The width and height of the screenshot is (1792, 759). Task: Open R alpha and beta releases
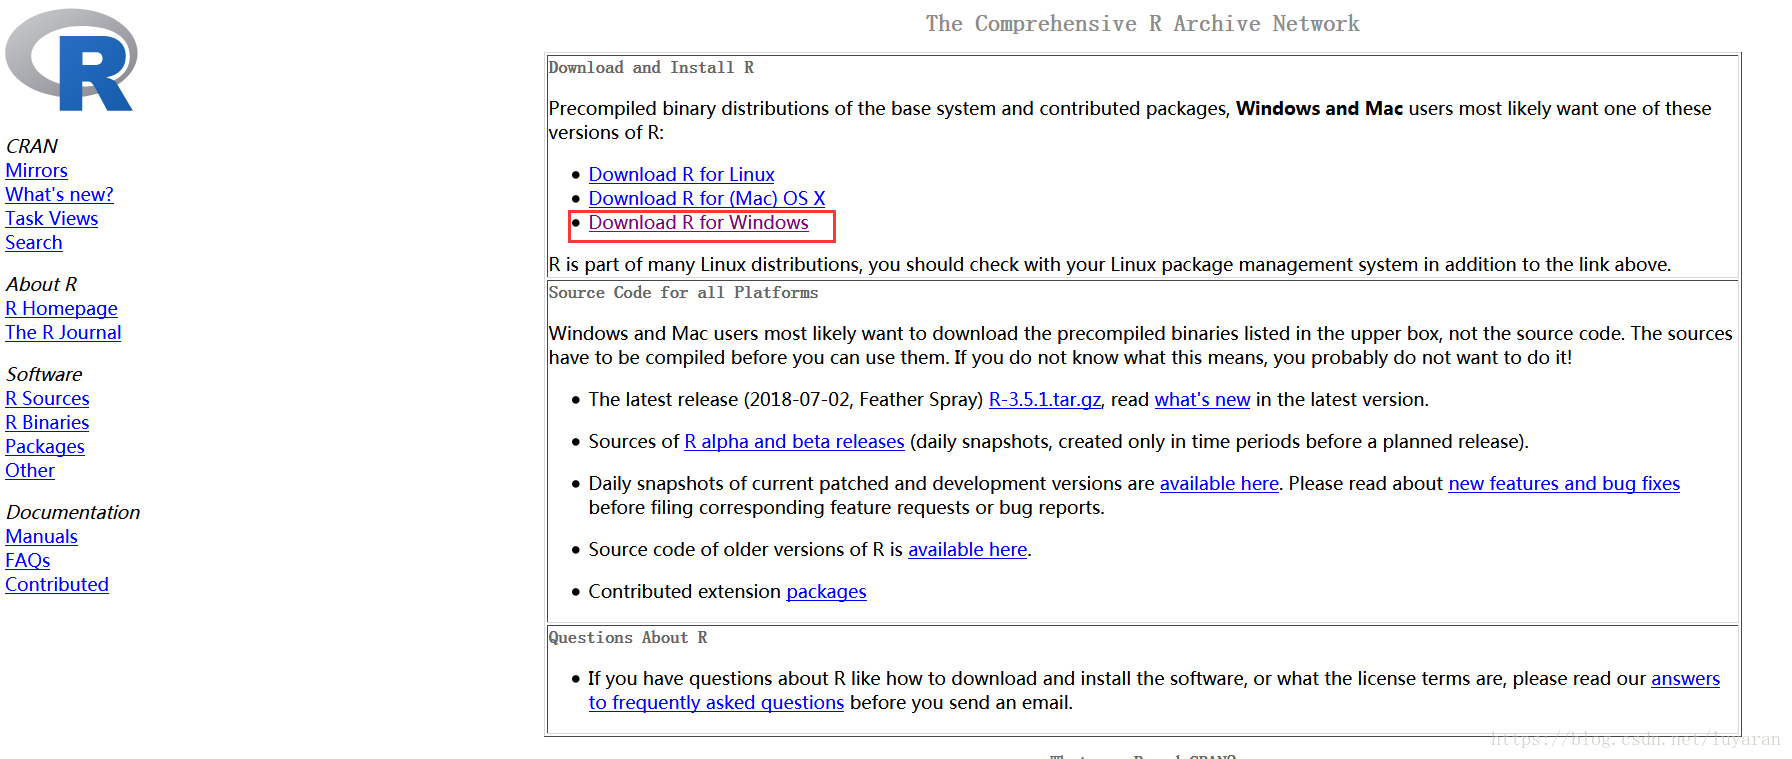[x=794, y=442]
